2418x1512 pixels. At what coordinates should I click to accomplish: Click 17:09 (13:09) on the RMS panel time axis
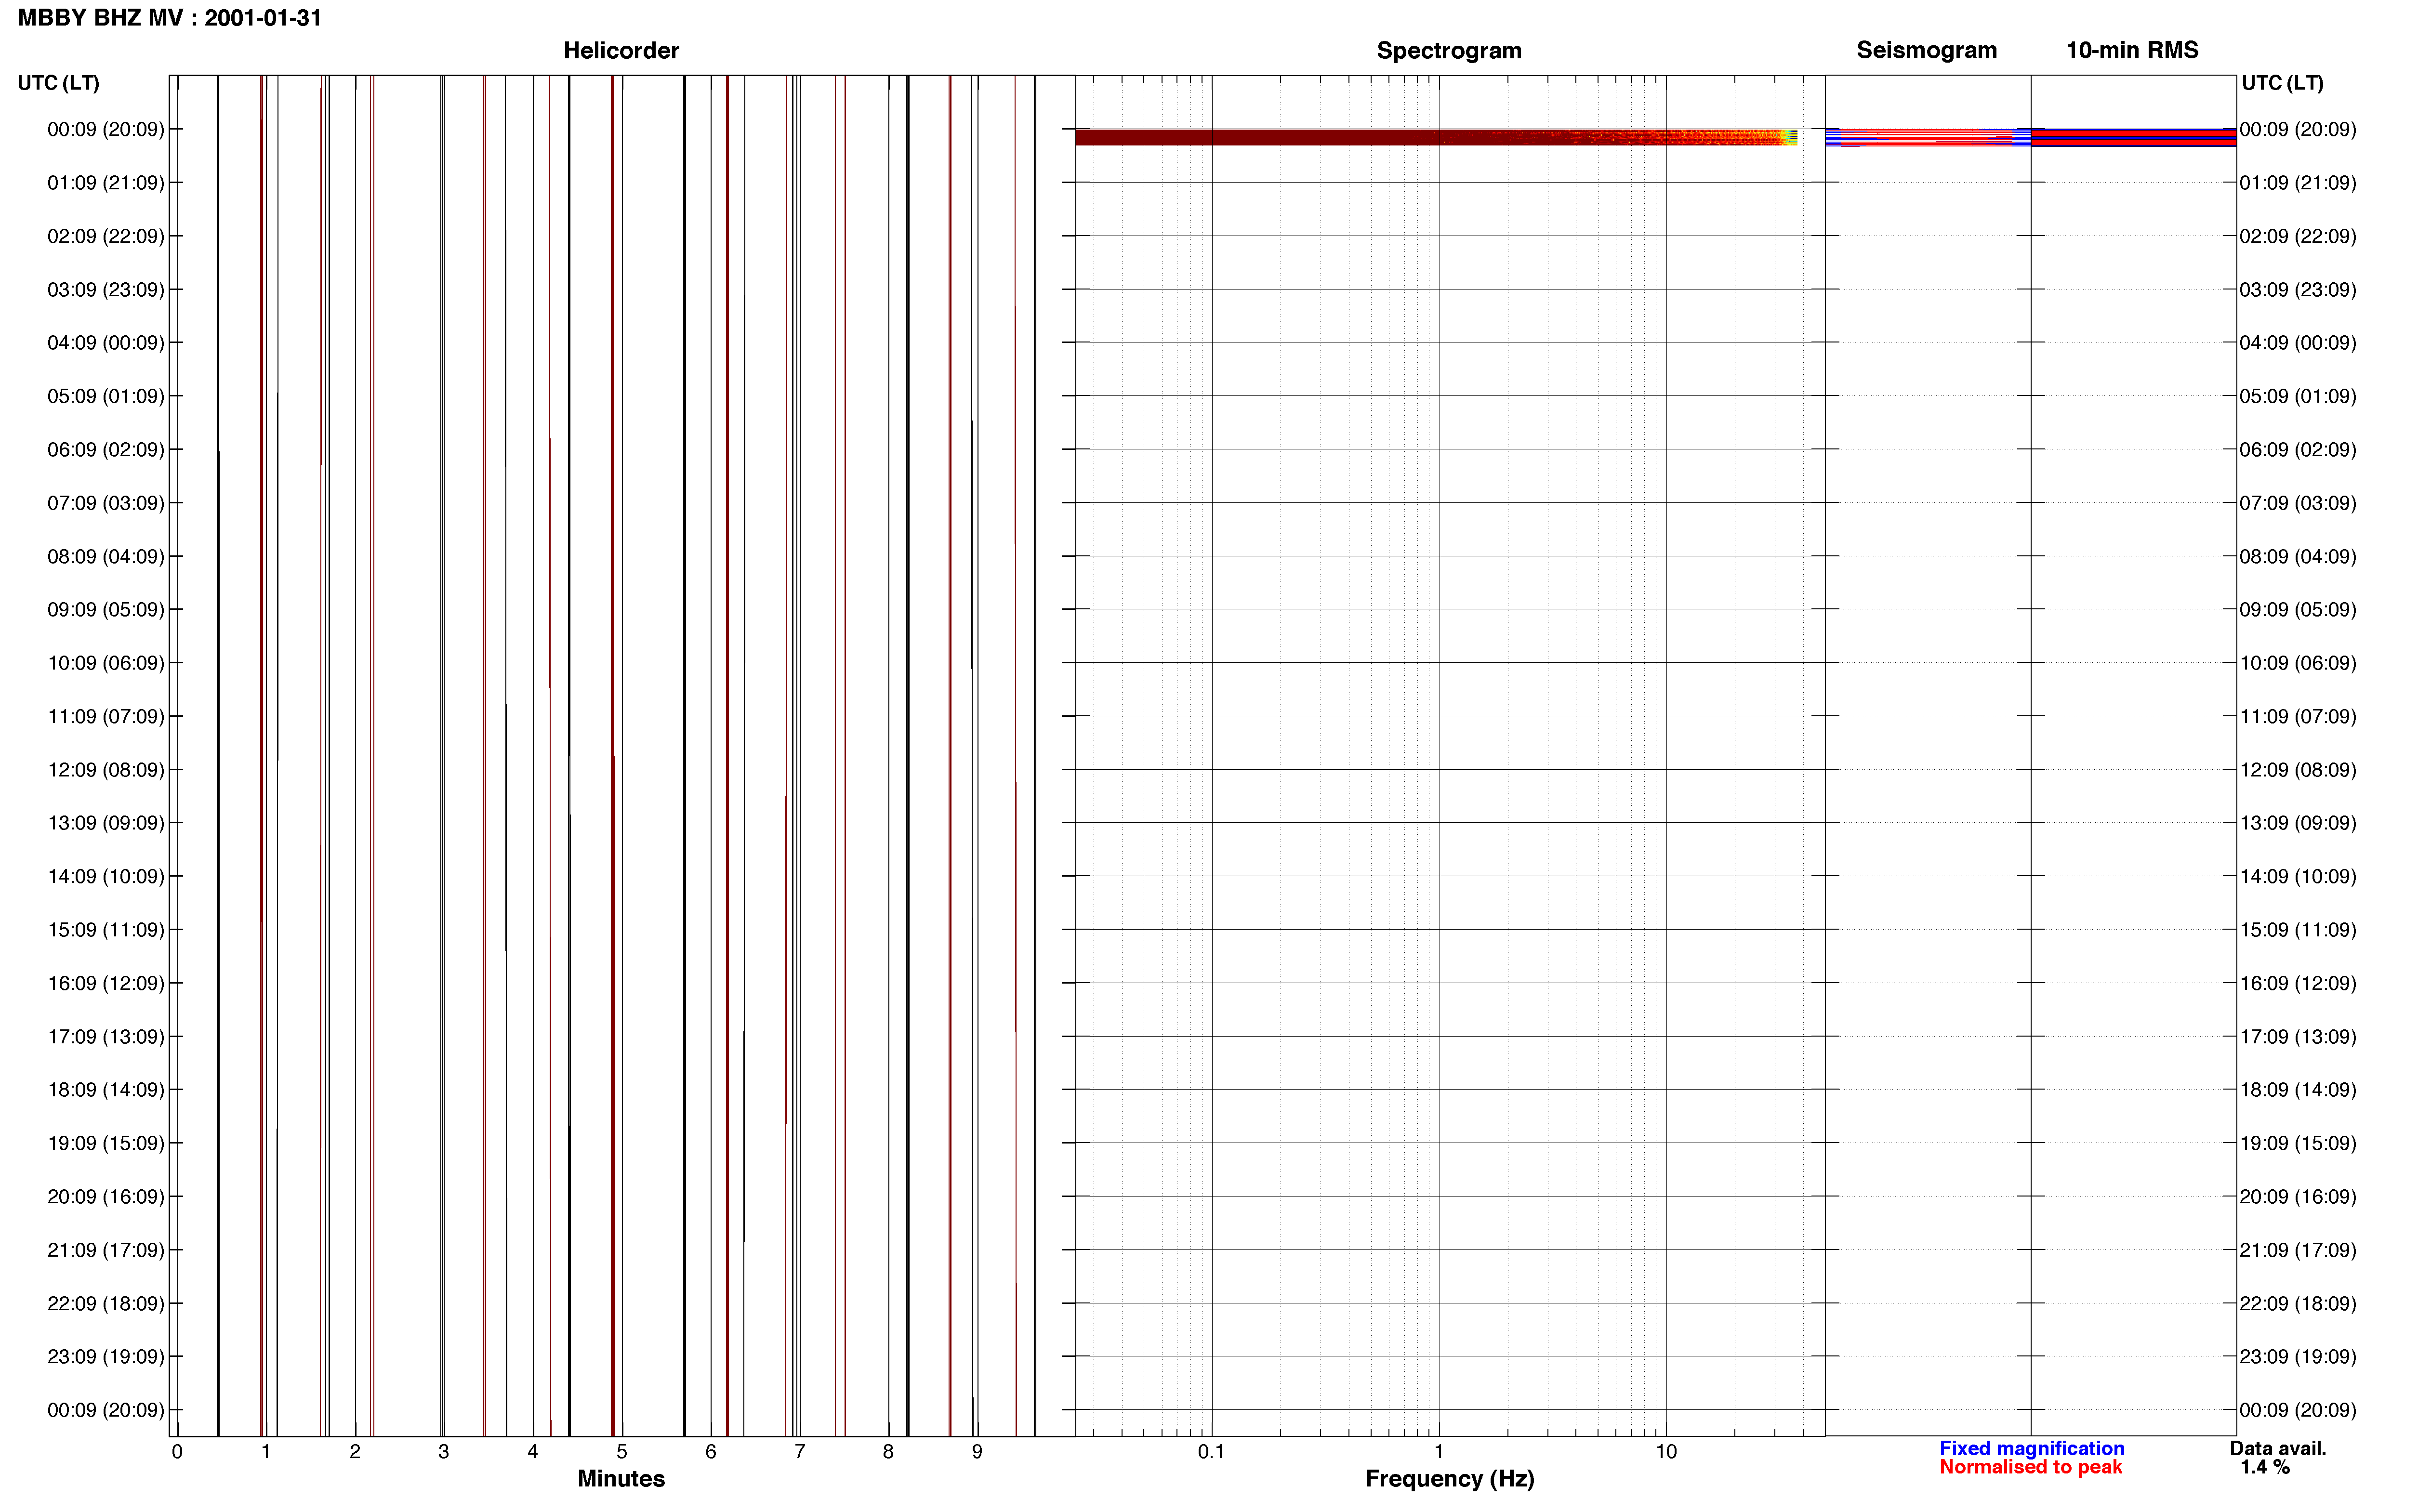click(2298, 1036)
